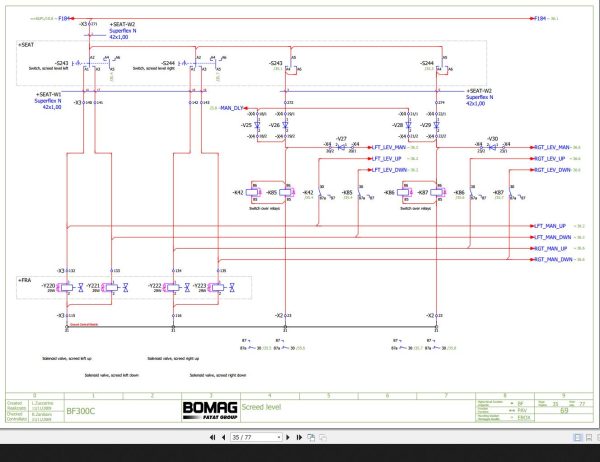Image resolution: width=600 pixels, height=462 pixels.
Task: Click the -Y223 solenoid valve label
Action: click(200, 286)
